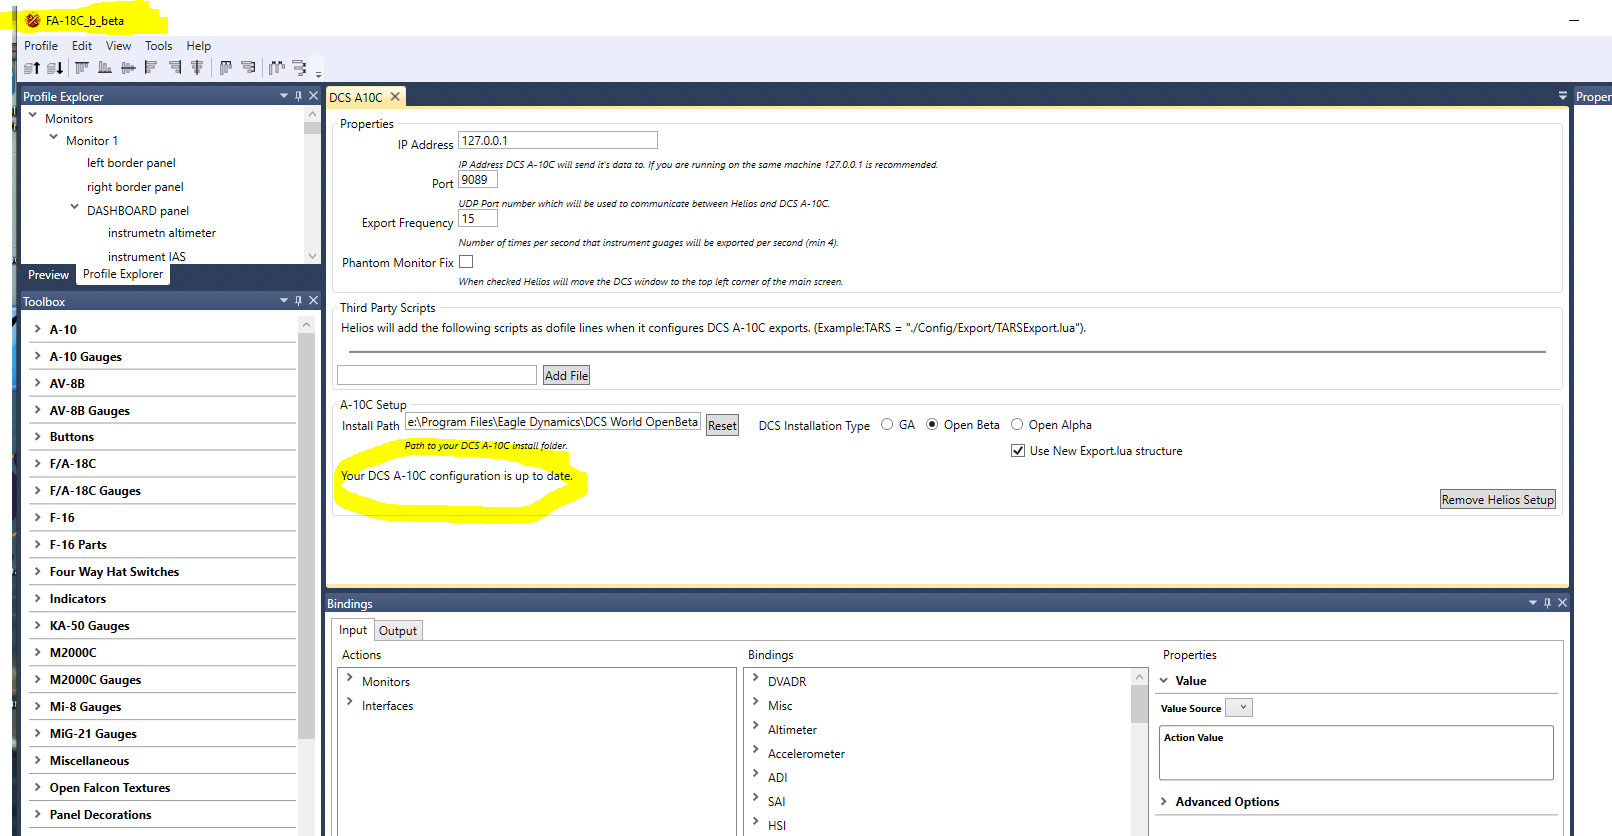The width and height of the screenshot is (1612, 836).
Task: Switch to the Output tab in Bindings
Action: (x=398, y=631)
